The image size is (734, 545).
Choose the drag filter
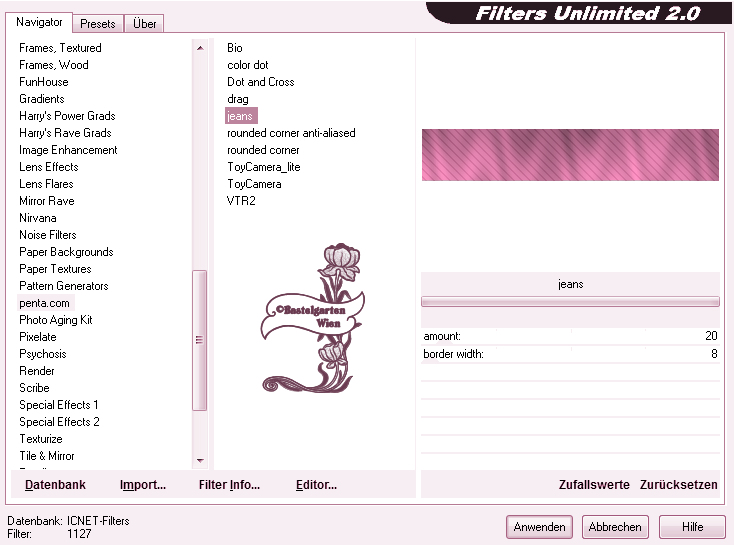[238, 99]
